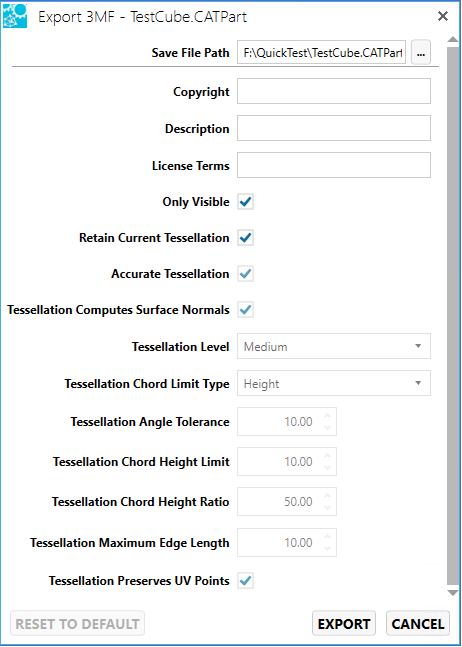Click scrollbar up arrow
Image resolution: width=462 pixels, height=647 pixels.
point(453,40)
